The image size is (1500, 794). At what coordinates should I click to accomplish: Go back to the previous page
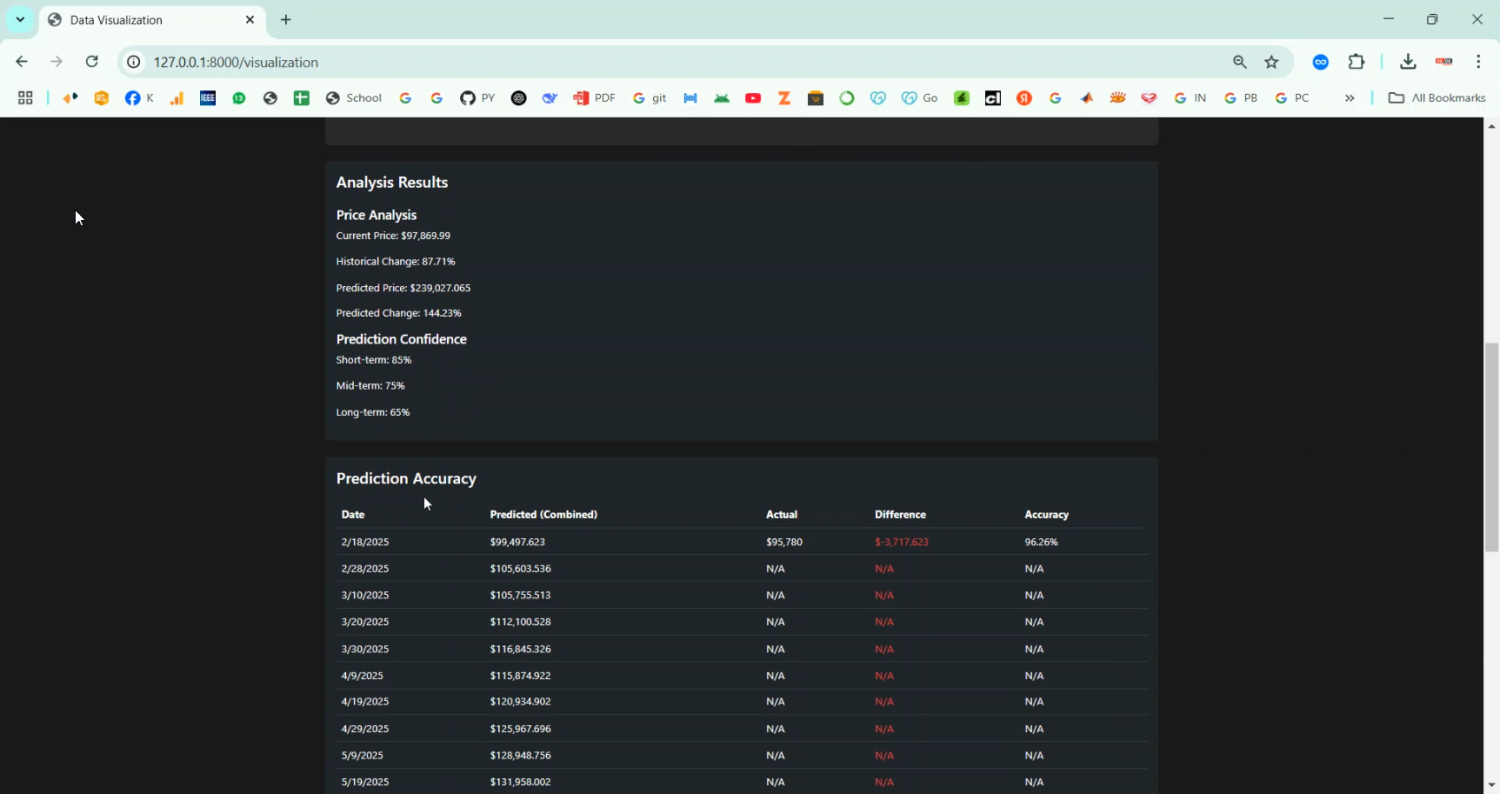[x=22, y=62]
